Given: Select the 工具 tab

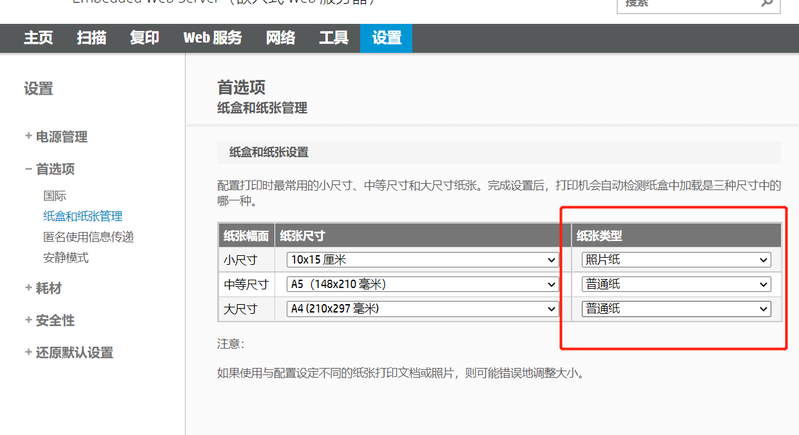Looking at the screenshot, I should (333, 38).
